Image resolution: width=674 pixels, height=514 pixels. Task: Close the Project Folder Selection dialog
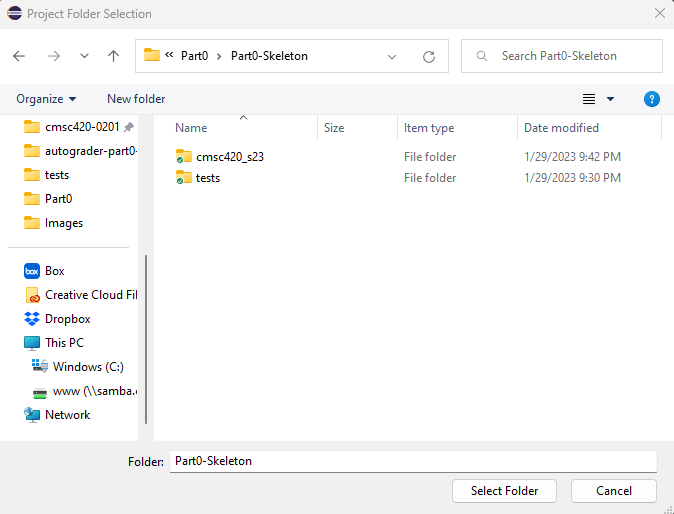(x=660, y=13)
